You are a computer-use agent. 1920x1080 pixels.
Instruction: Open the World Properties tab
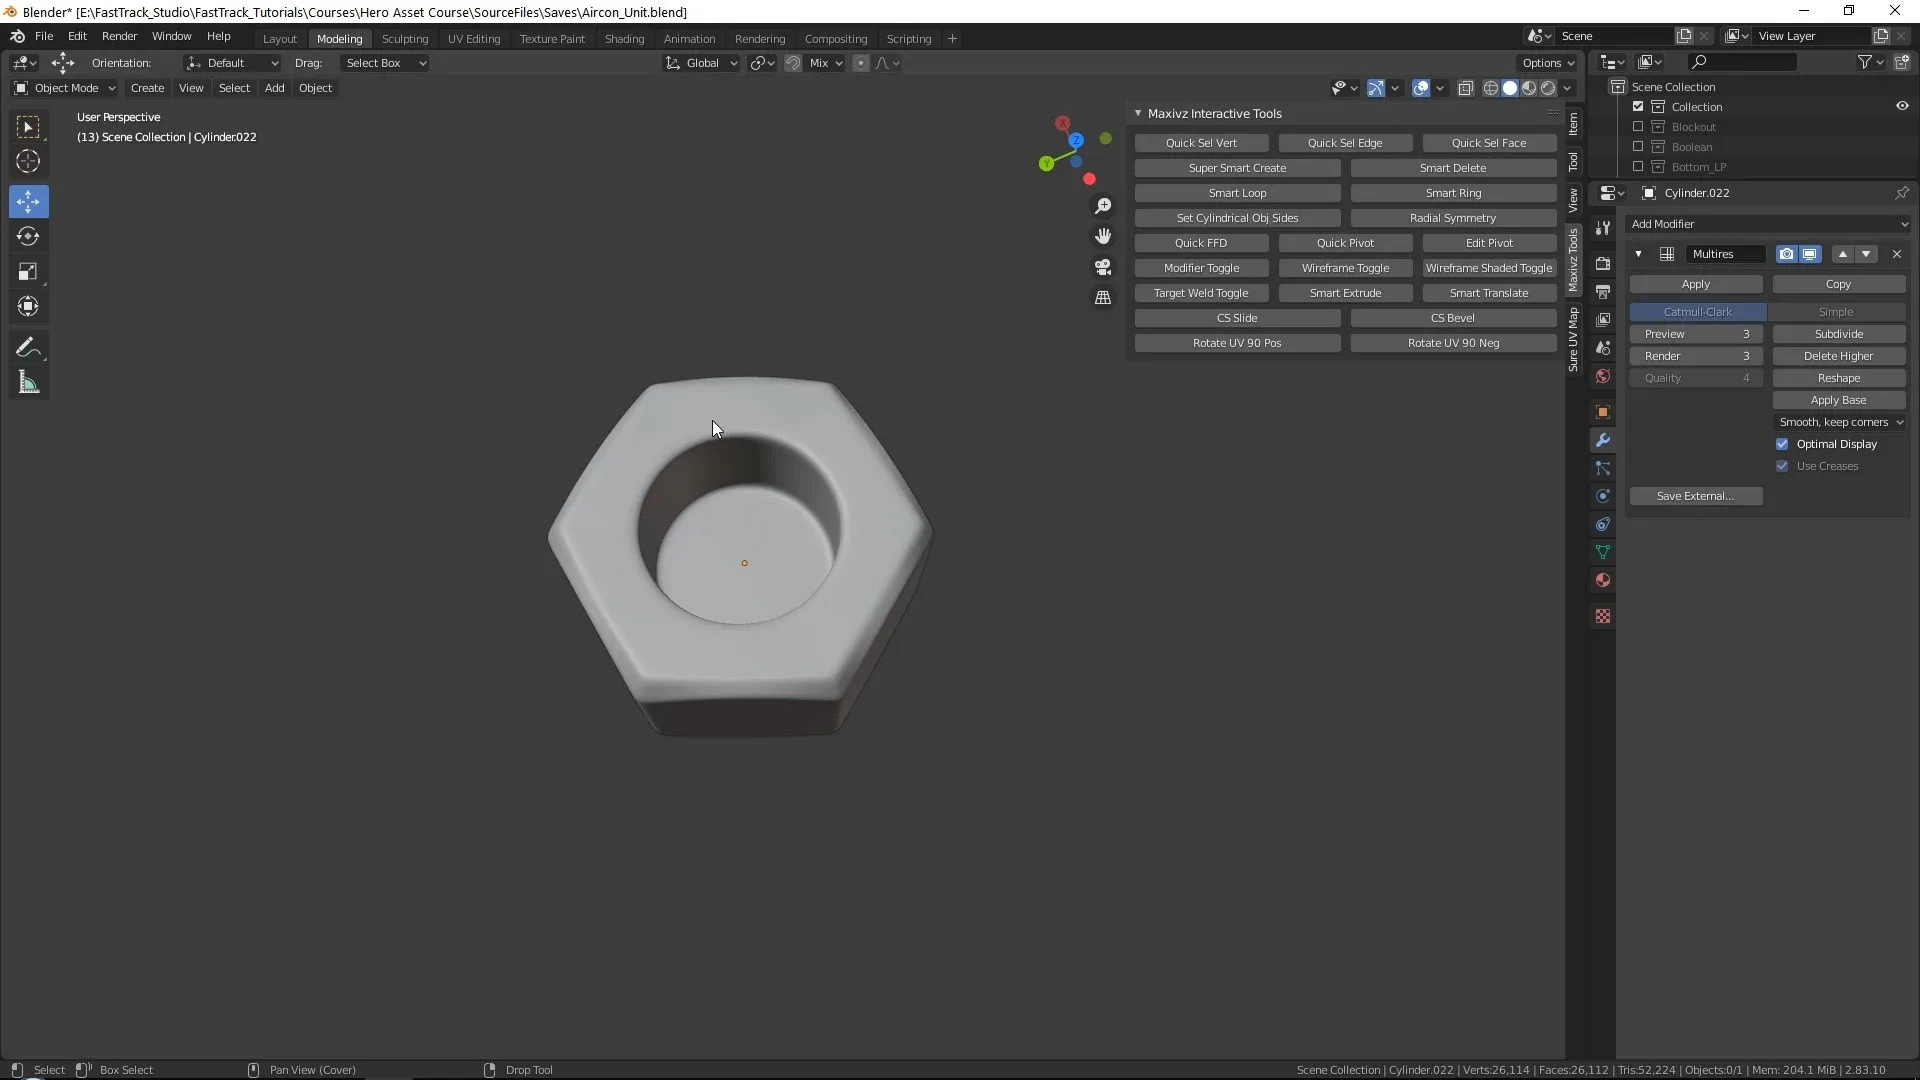(1602, 376)
